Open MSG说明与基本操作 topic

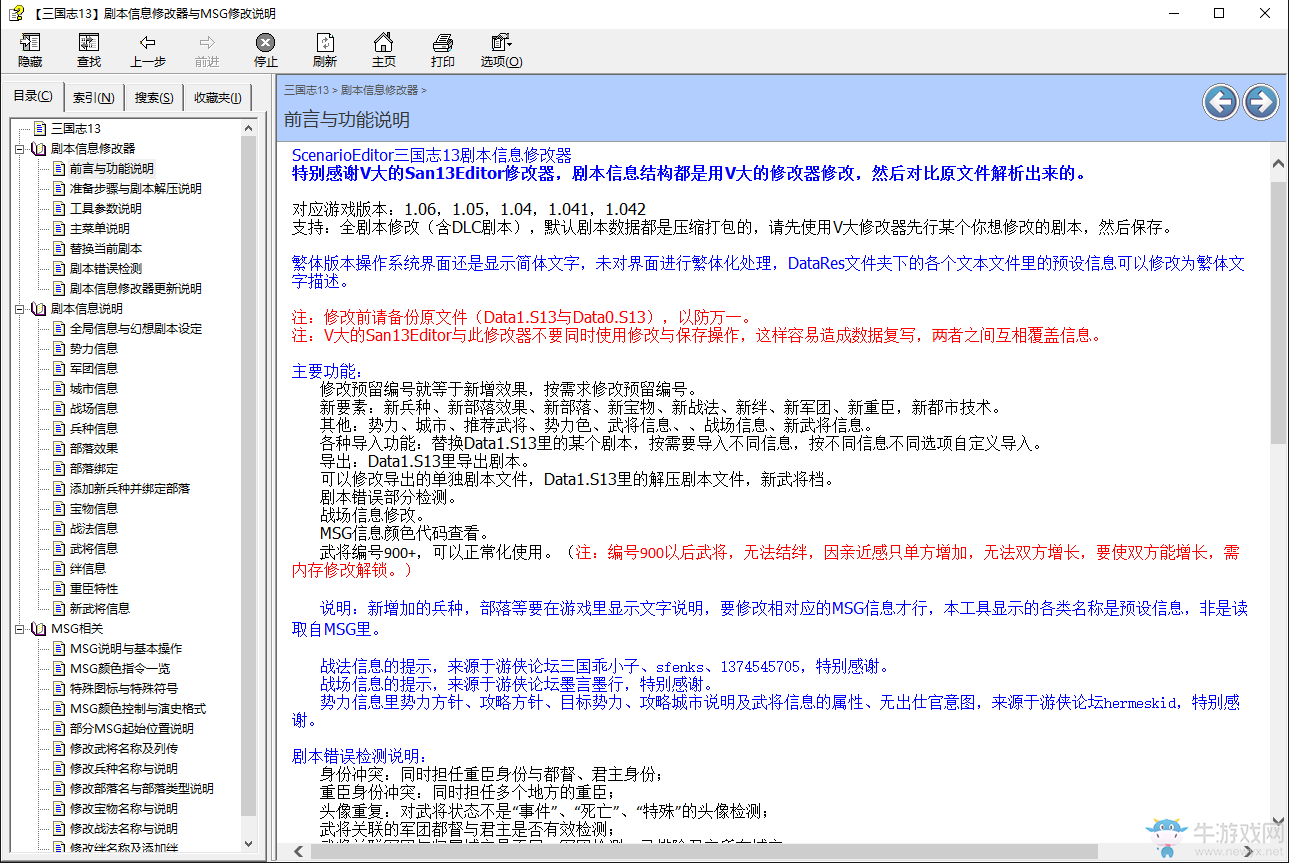click(x=125, y=648)
